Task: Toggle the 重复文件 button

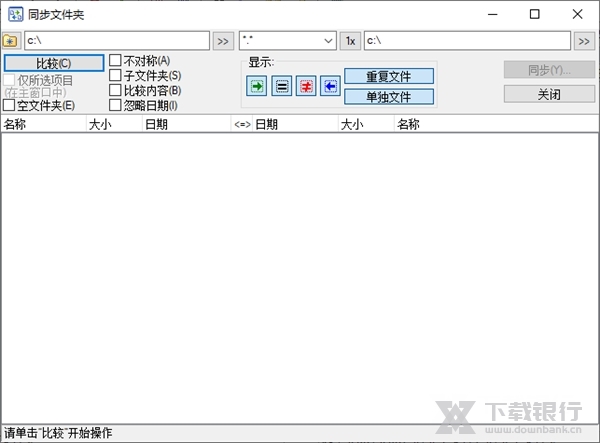Action: coord(389,76)
